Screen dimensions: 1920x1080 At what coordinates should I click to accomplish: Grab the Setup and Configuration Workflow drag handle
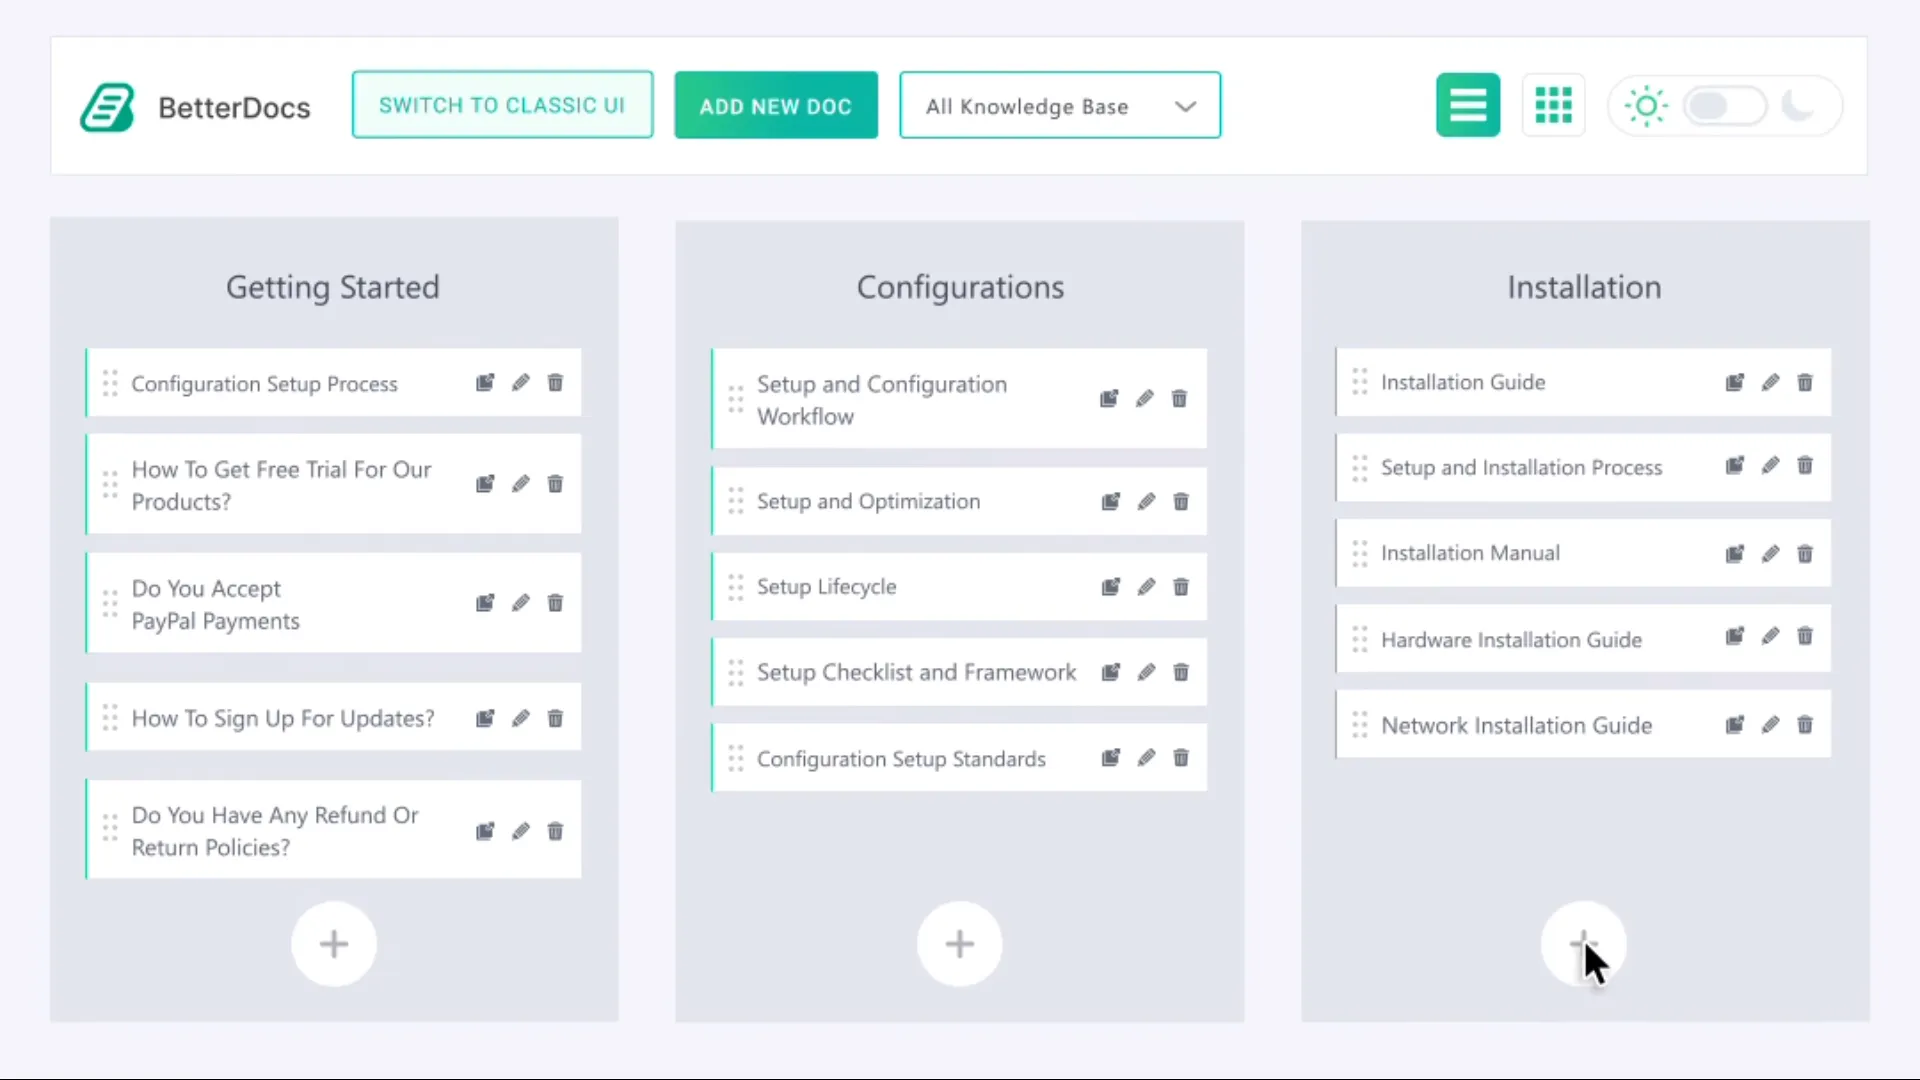pyautogui.click(x=735, y=399)
